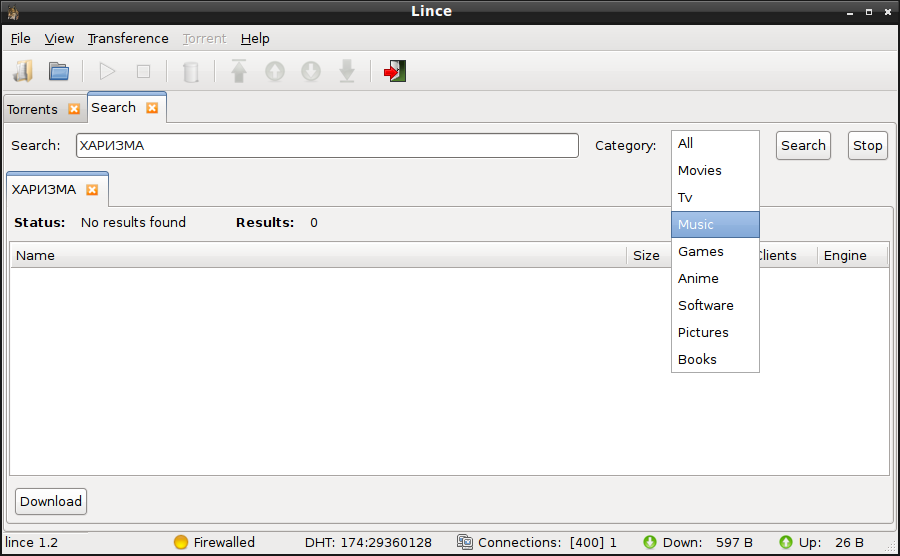900x556 pixels.
Task: Close the ХАРИЗМА results tab
Action: pos(92,190)
